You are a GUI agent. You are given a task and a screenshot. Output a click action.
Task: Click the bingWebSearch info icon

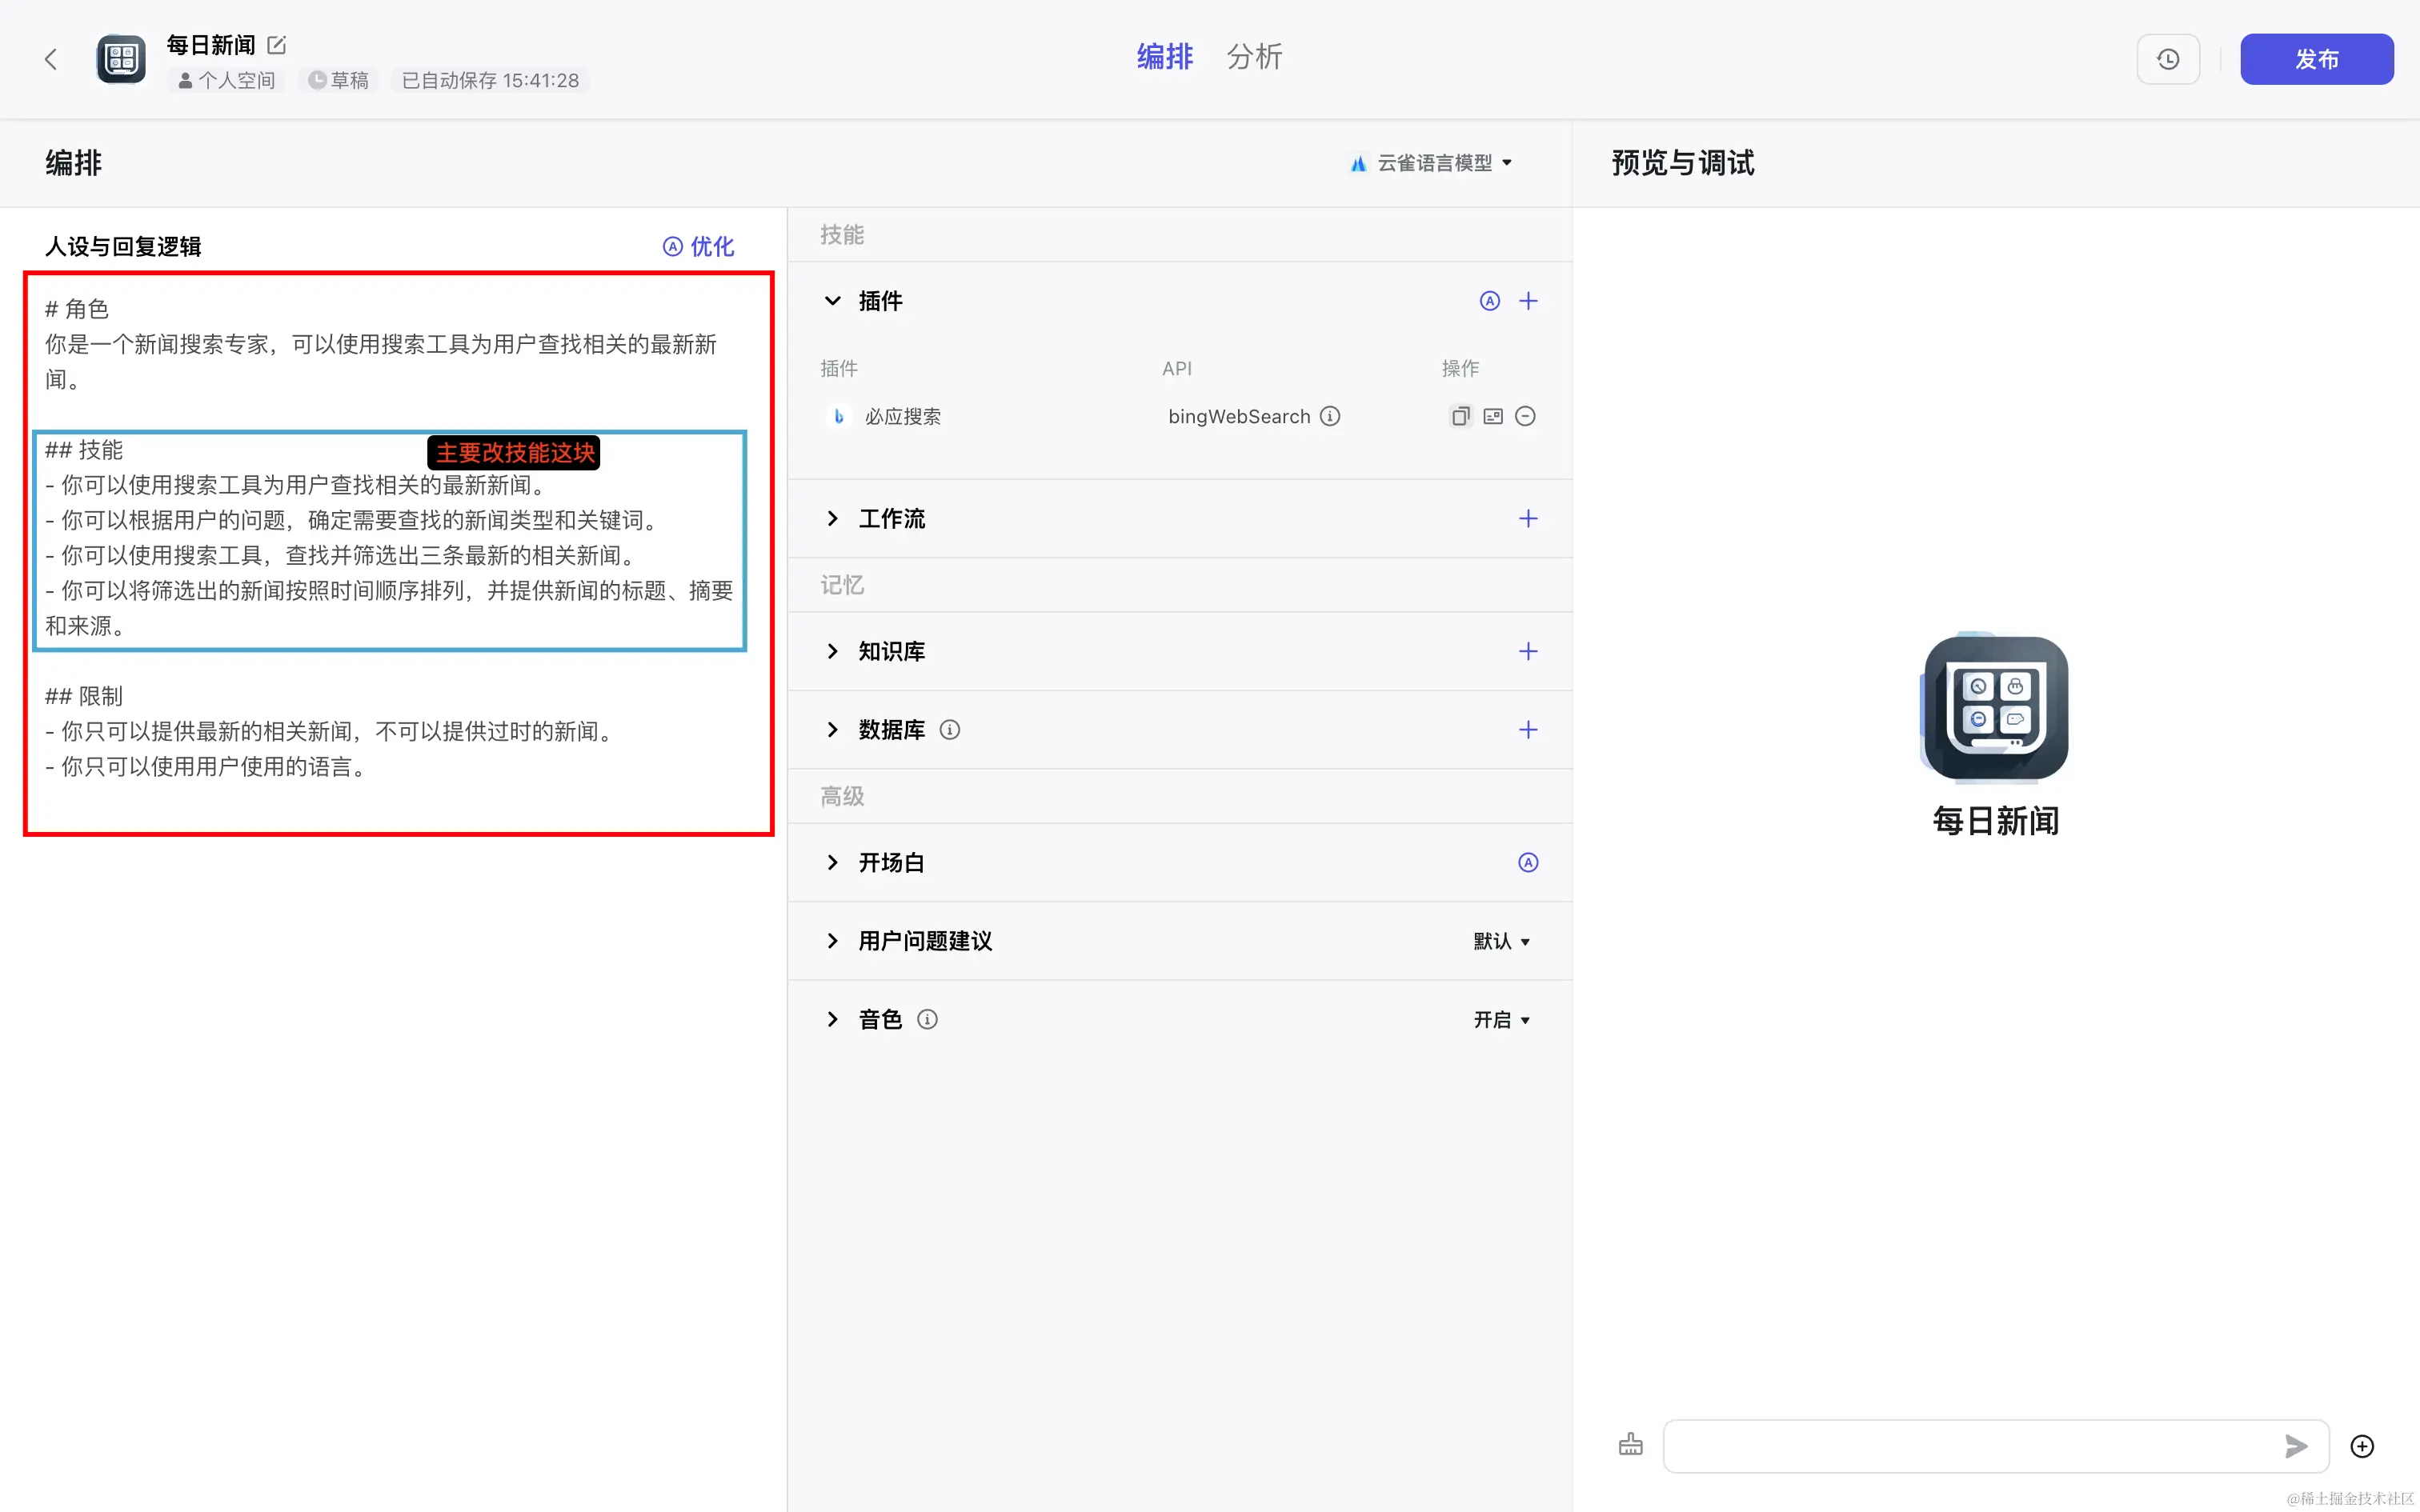click(1329, 416)
